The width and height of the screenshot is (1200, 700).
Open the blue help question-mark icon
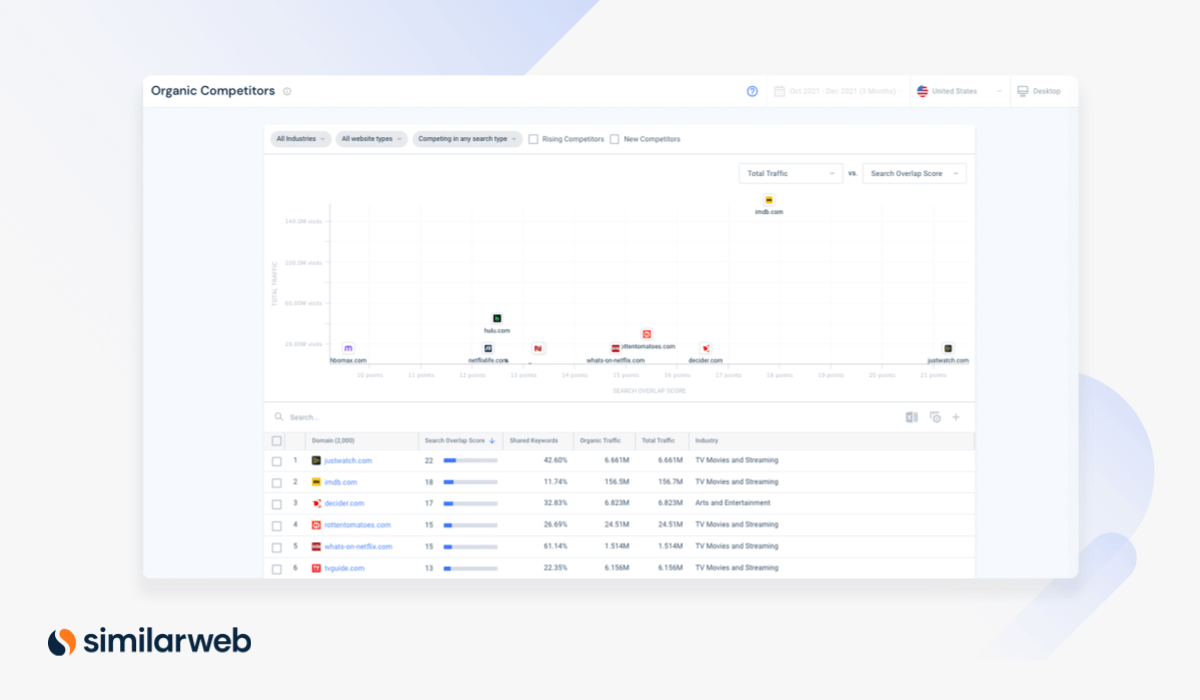click(x=752, y=91)
